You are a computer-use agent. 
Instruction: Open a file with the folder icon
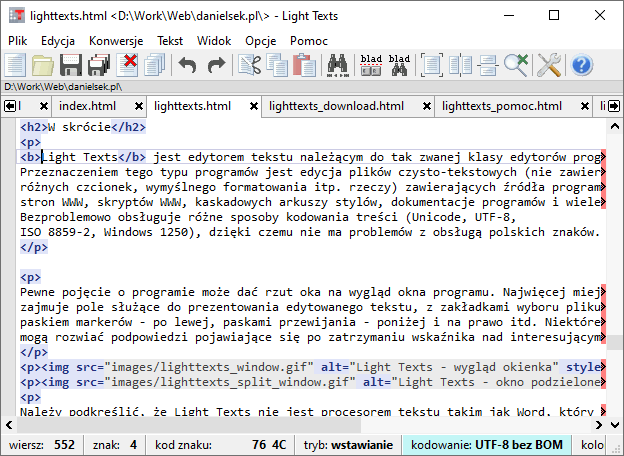[42, 66]
